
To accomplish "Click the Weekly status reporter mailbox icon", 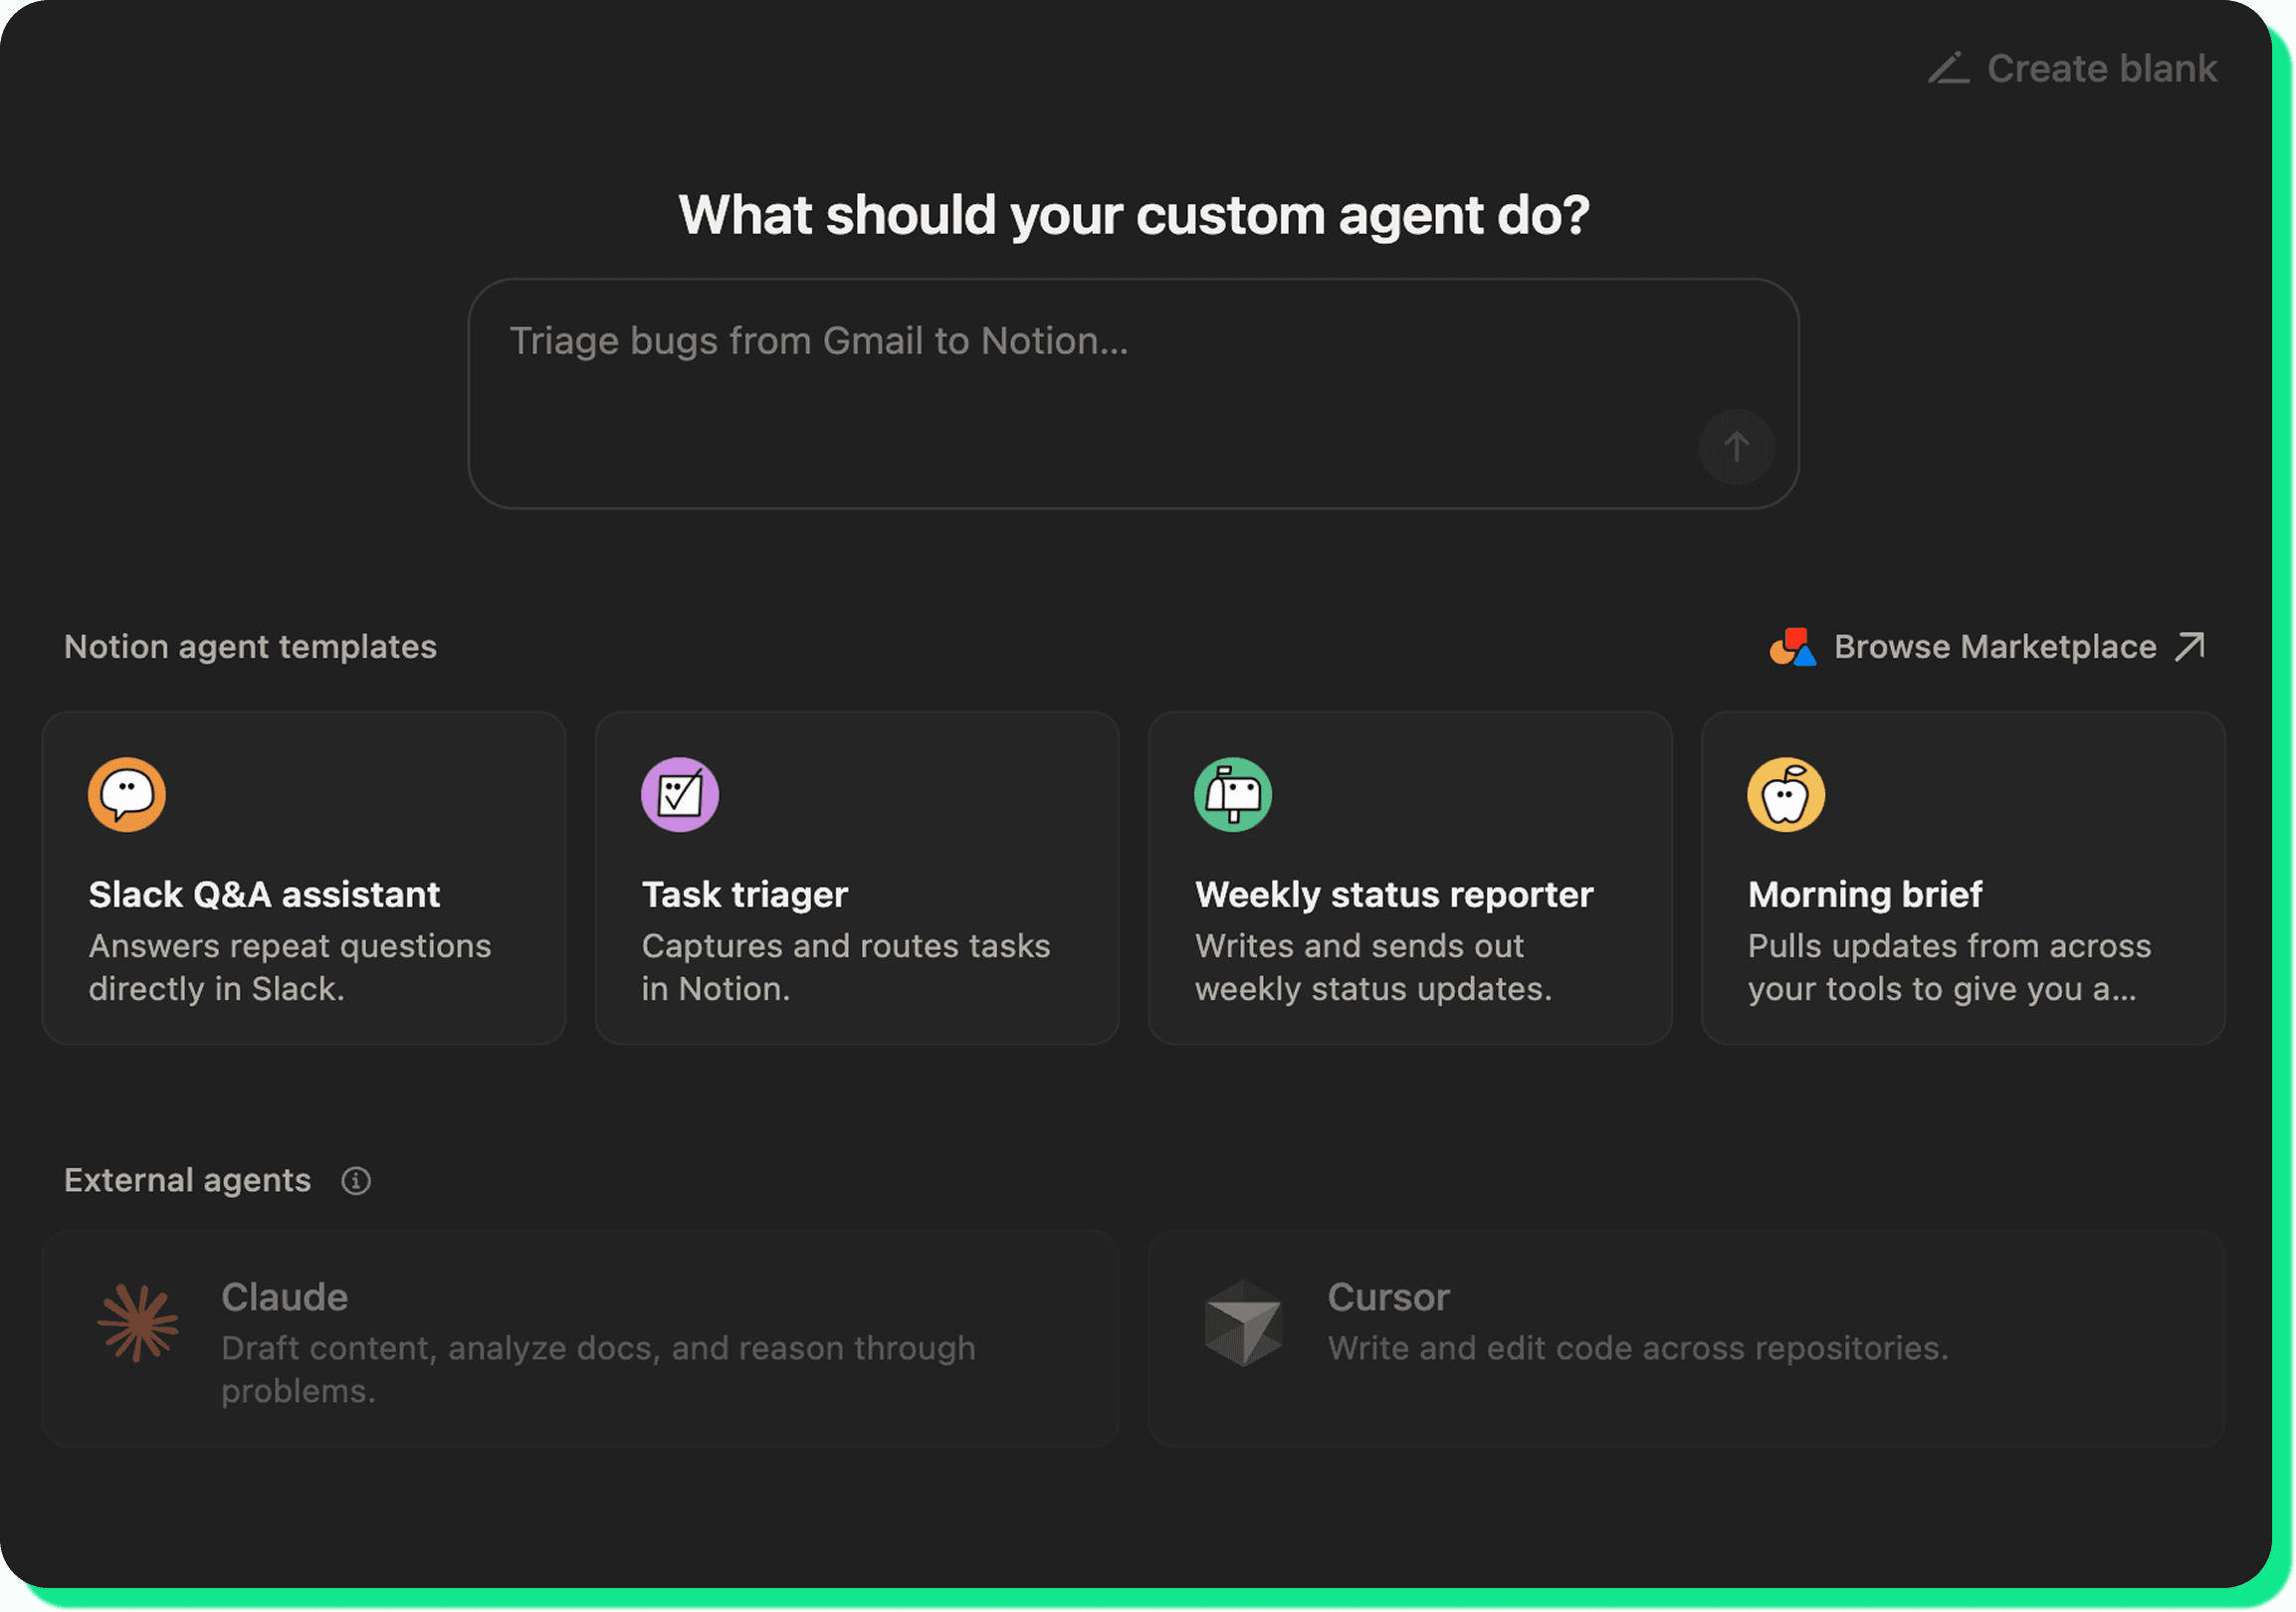I will (1233, 794).
